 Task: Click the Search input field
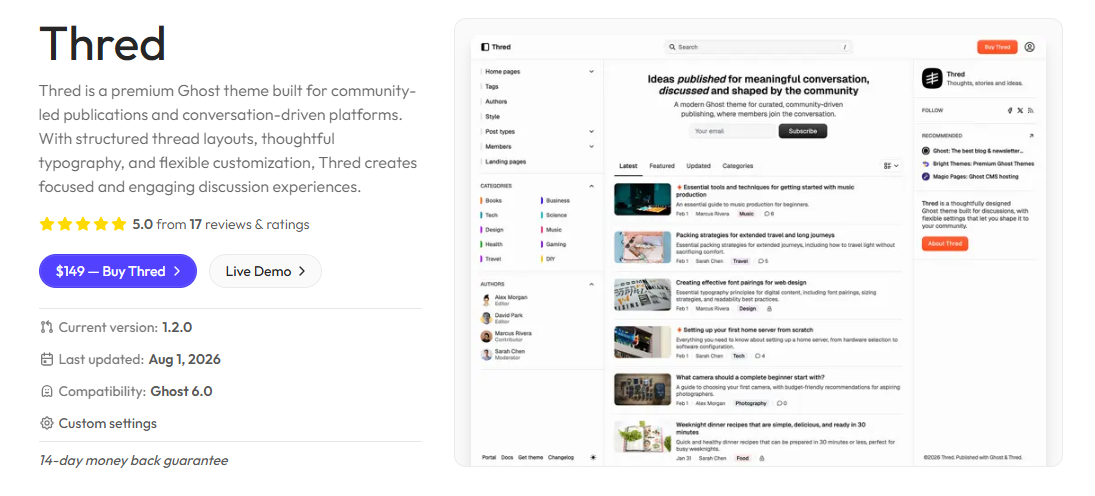758,48
